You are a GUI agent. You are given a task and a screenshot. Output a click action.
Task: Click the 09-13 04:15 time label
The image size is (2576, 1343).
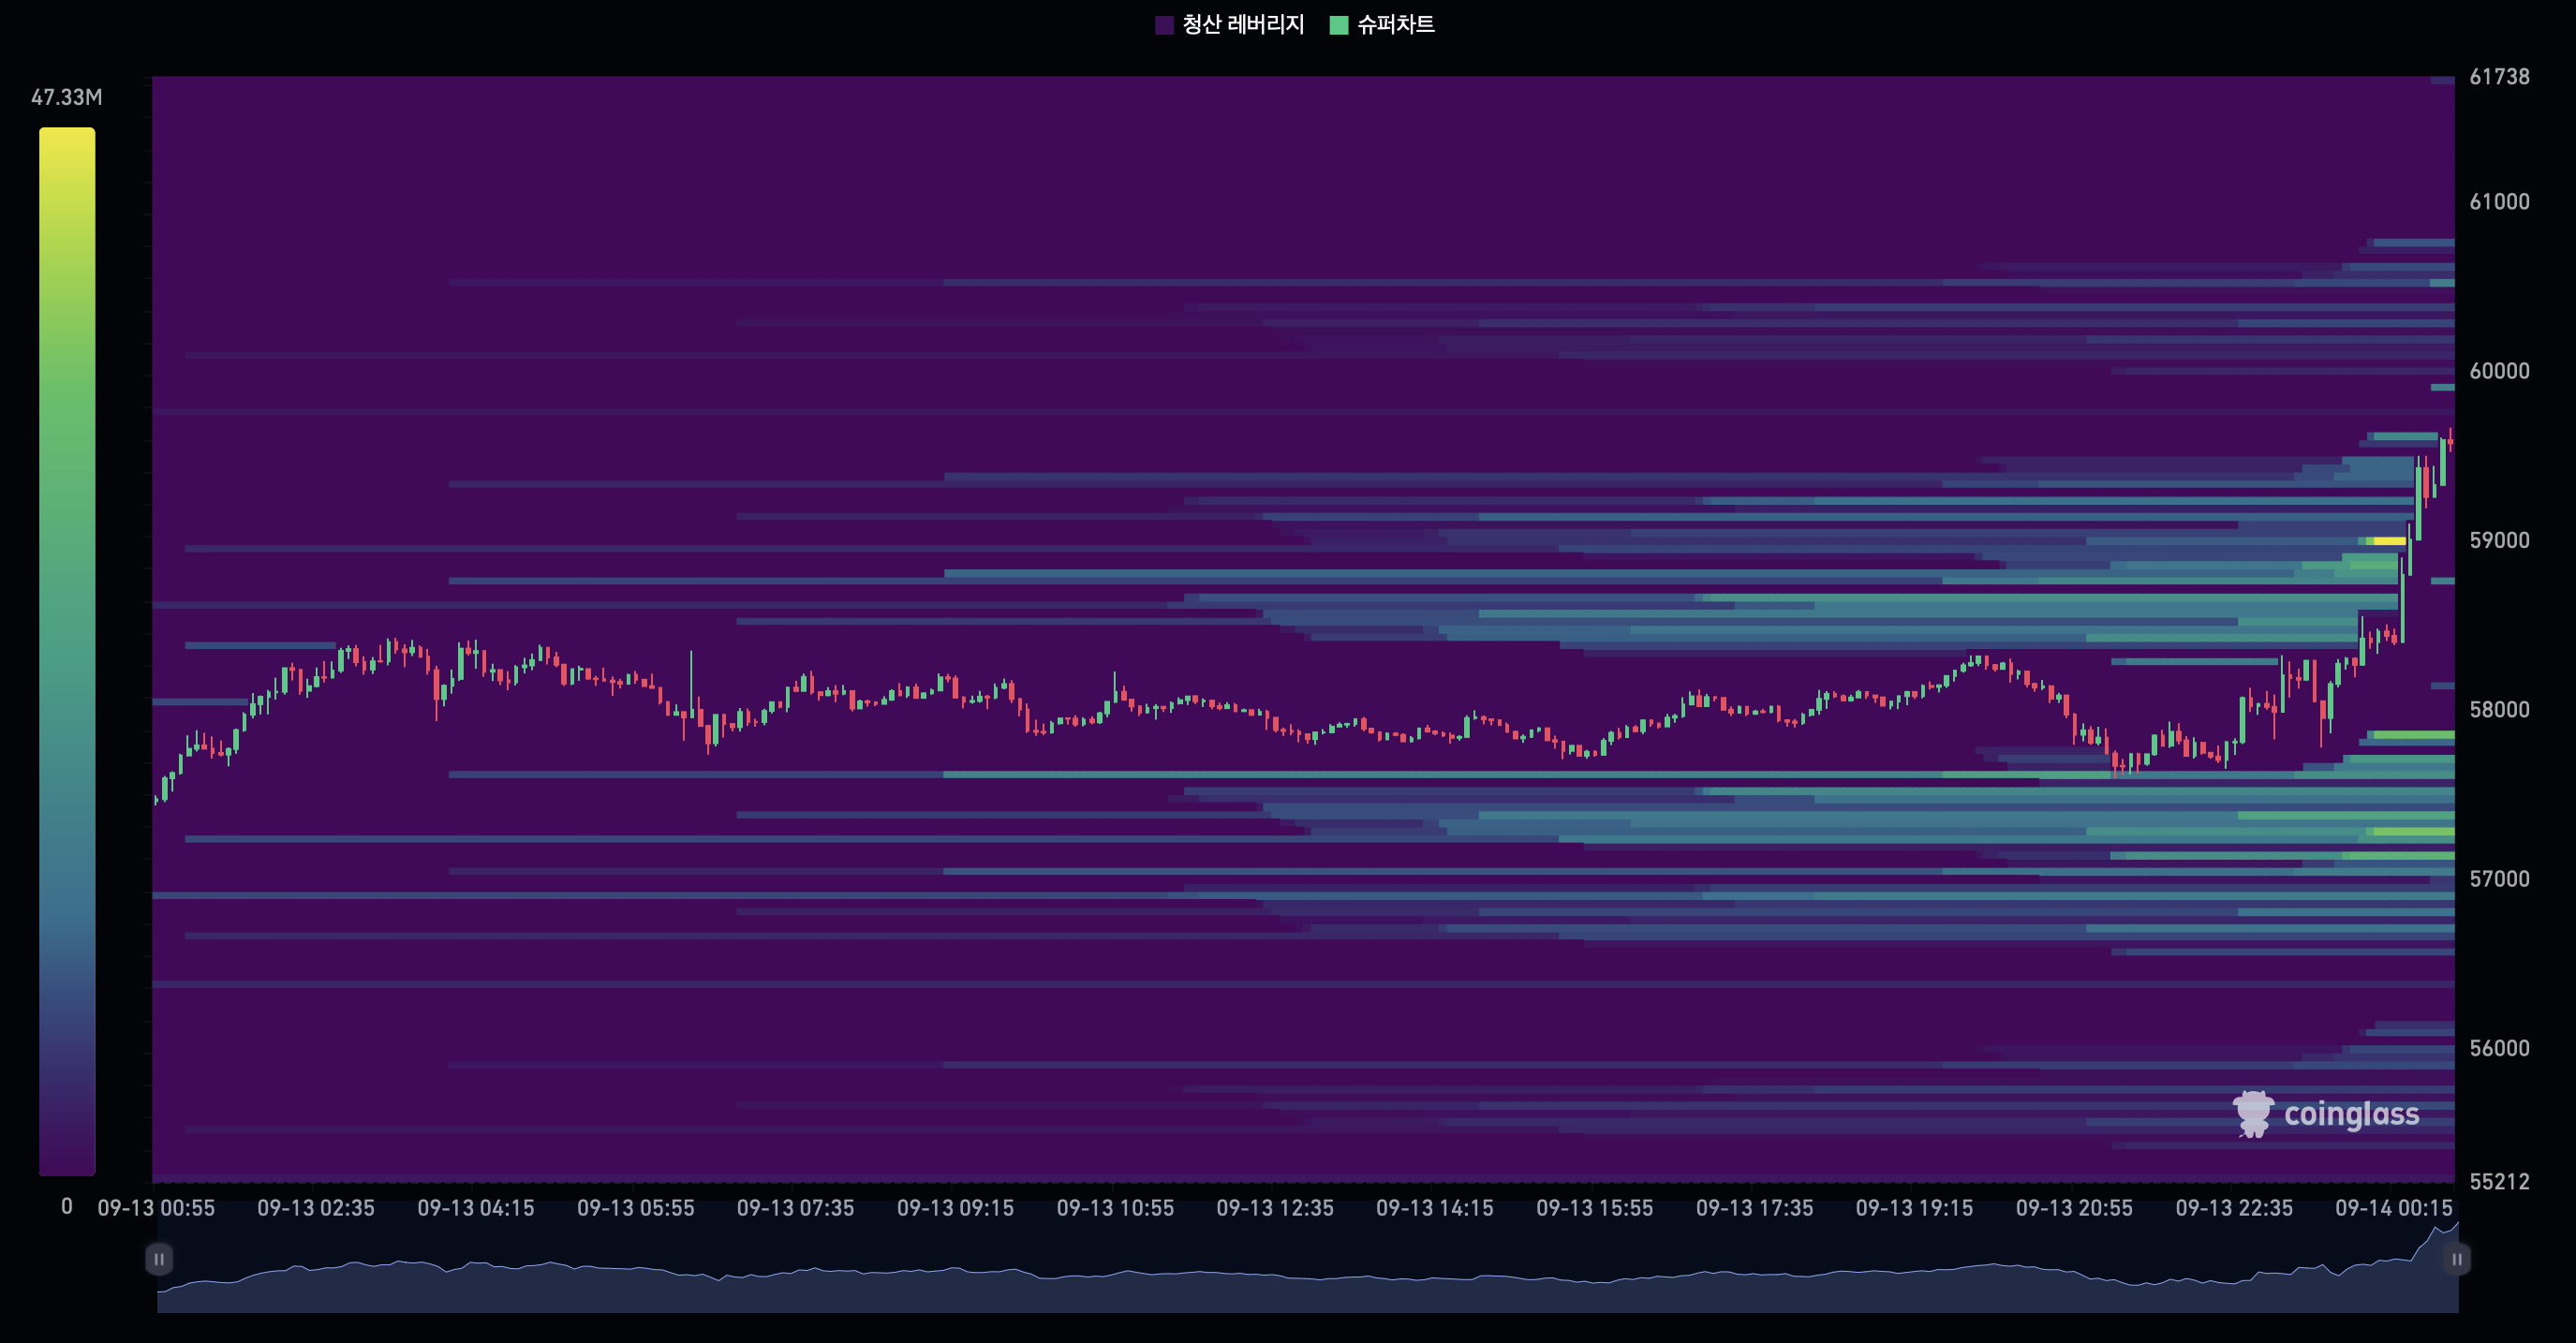(x=476, y=1208)
